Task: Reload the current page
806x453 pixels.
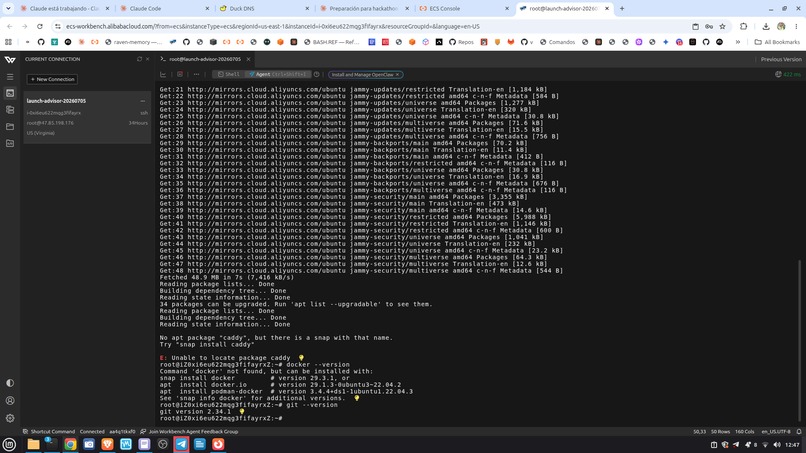Action: coord(40,26)
